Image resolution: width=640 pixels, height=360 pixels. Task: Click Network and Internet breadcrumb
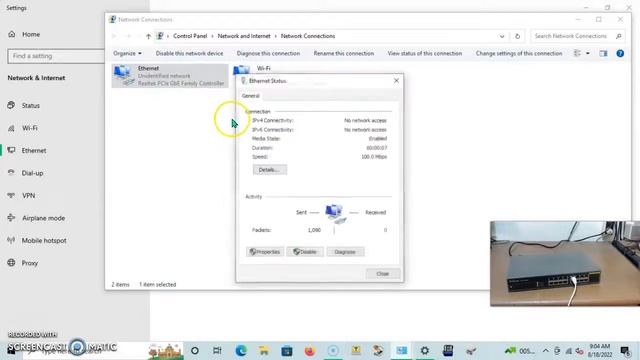244,36
